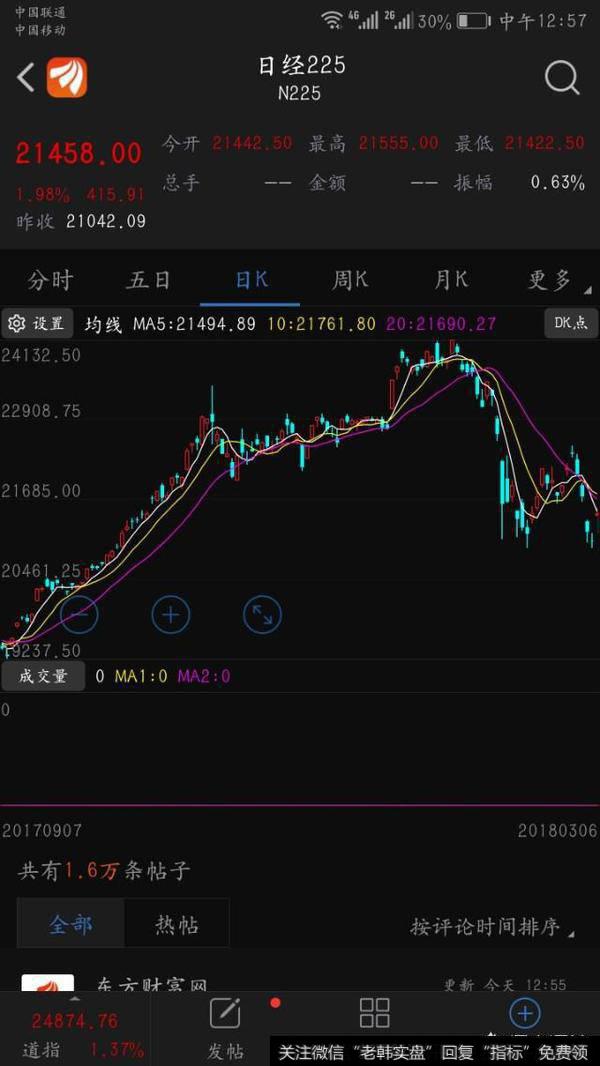Zoom out chart with minus circle
This screenshot has width=600, height=1066.
[80, 615]
